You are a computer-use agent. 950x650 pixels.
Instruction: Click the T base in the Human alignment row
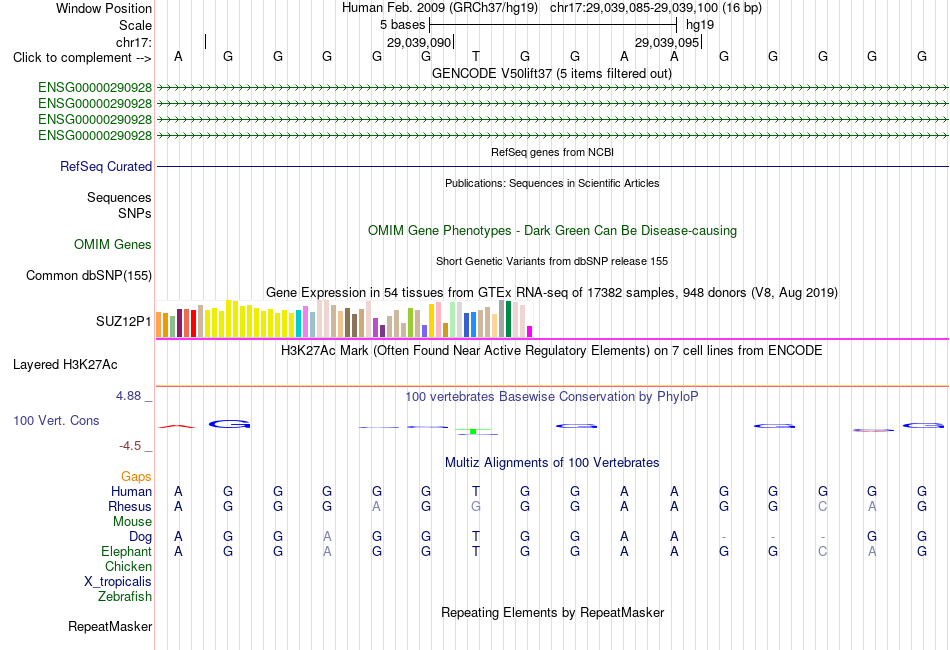point(476,491)
